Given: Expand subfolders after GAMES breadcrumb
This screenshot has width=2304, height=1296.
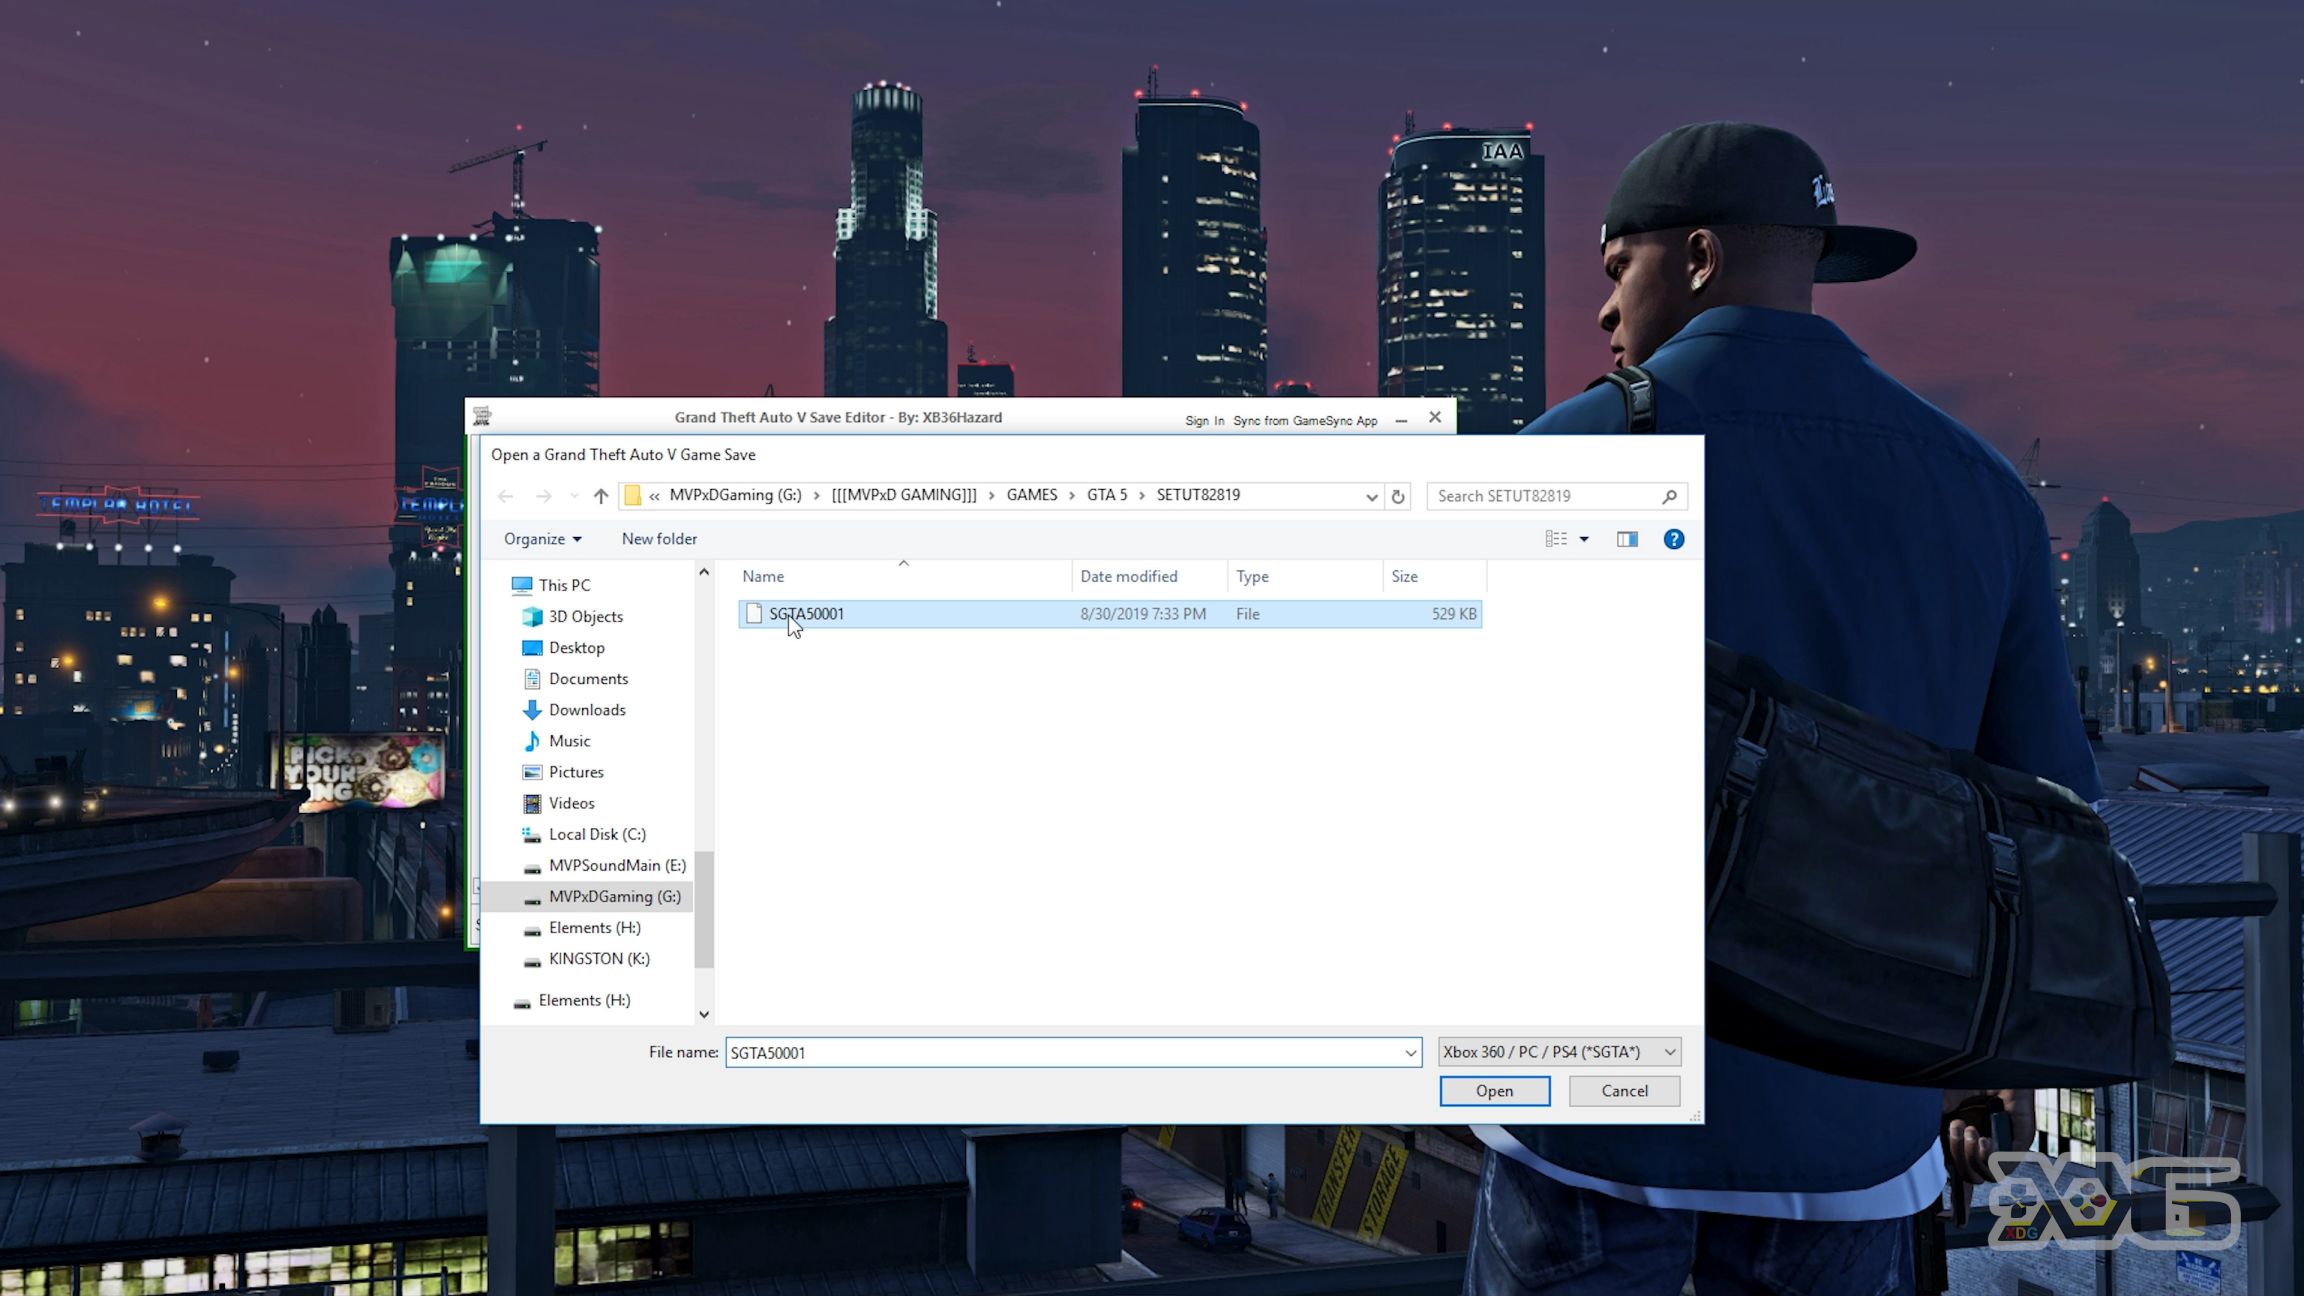Looking at the screenshot, I should coord(1072,496).
